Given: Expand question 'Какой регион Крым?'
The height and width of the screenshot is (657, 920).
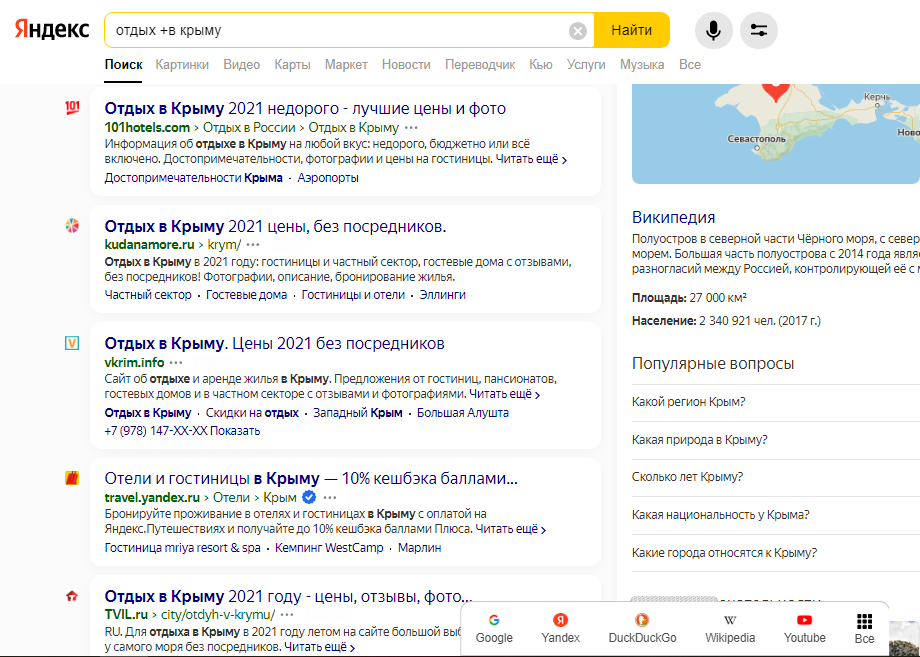Looking at the screenshot, I should [x=776, y=402].
